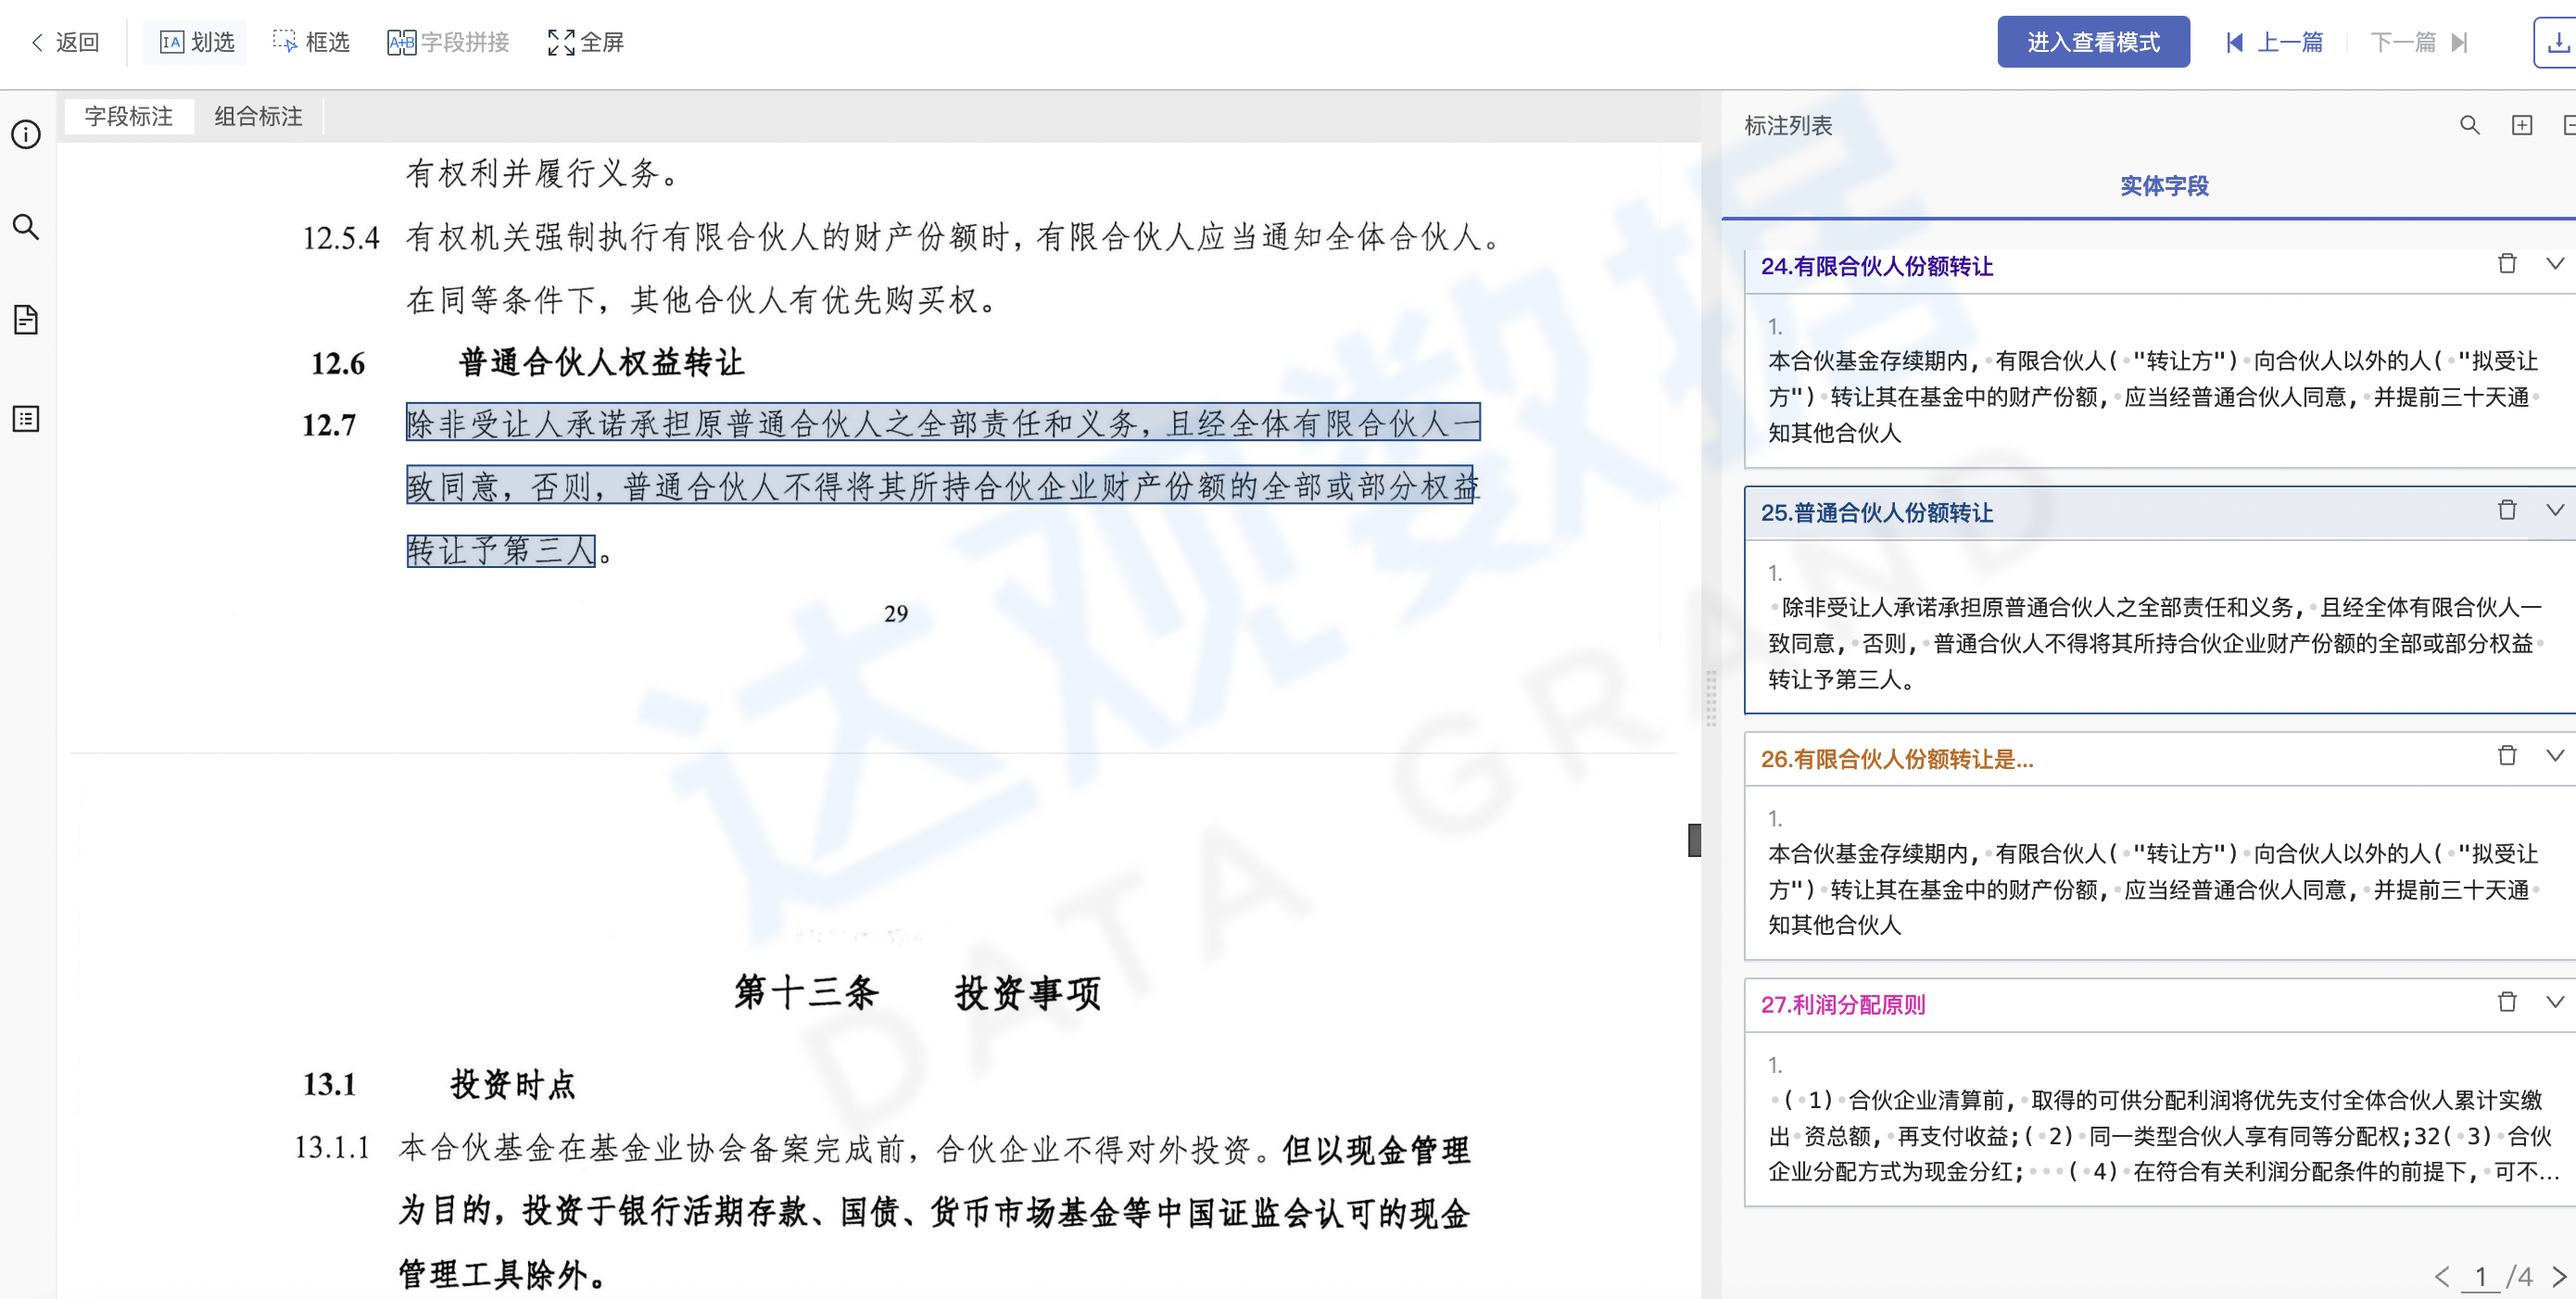
Task: Click the highlighted clause 12.7 in document
Action: click(x=943, y=486)
